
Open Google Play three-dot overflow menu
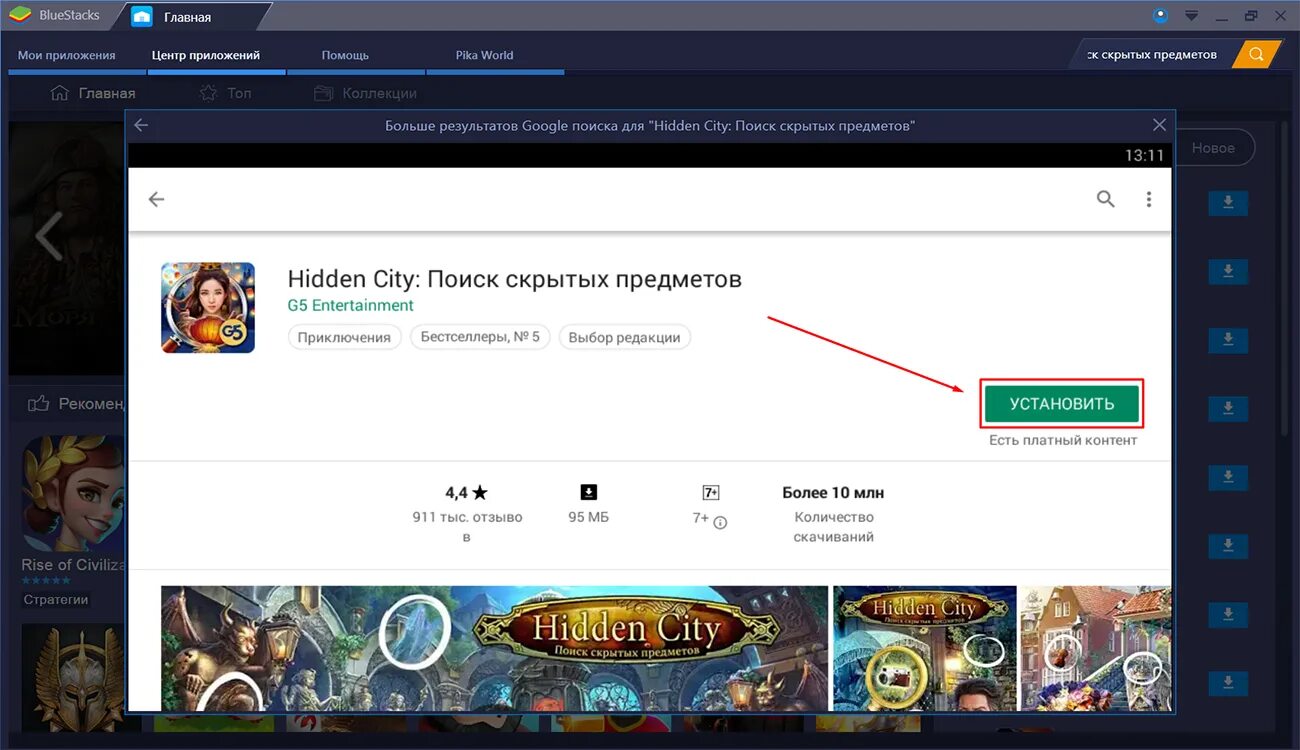pyautogui.click(x=1148, y=199)
